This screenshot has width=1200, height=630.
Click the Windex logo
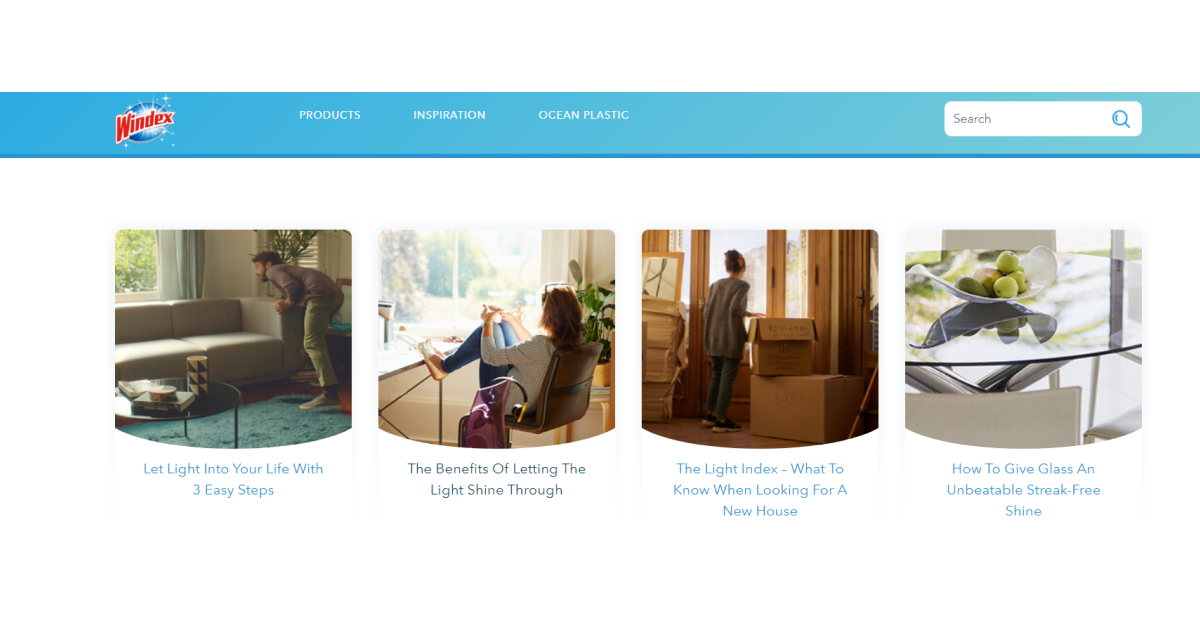click(146, 121)
